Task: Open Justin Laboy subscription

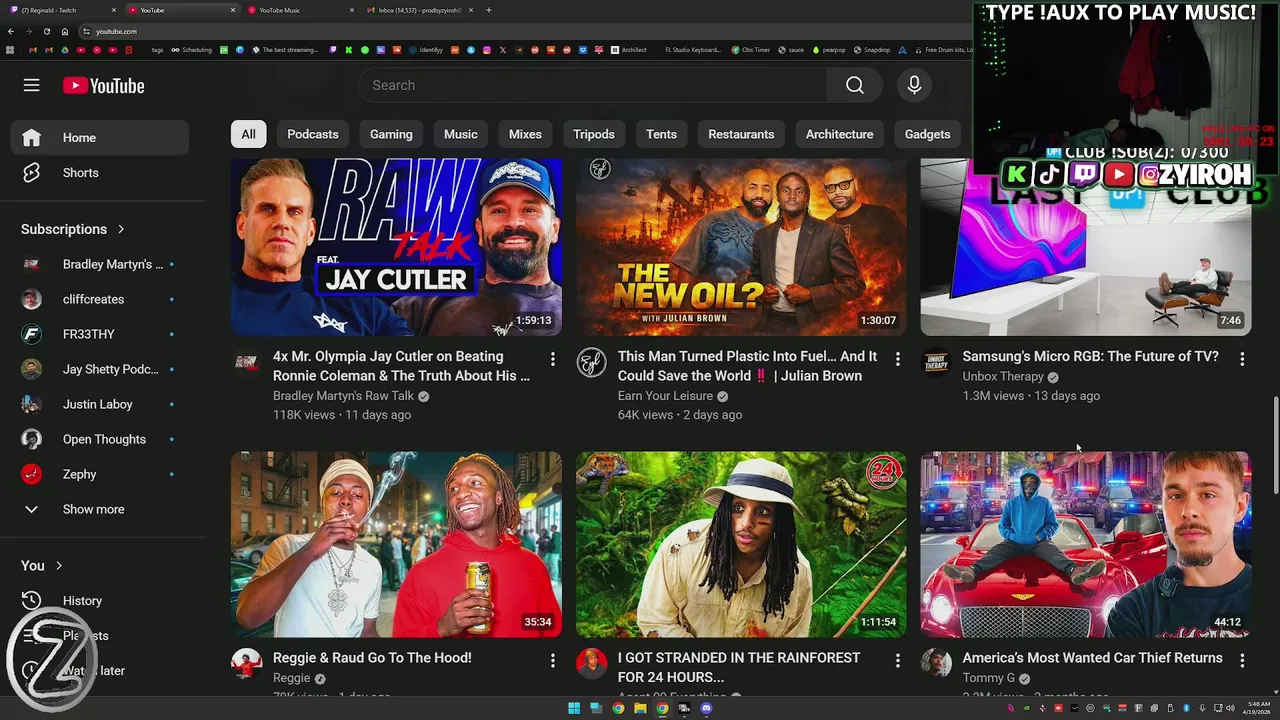Action: tap(99, 404)
